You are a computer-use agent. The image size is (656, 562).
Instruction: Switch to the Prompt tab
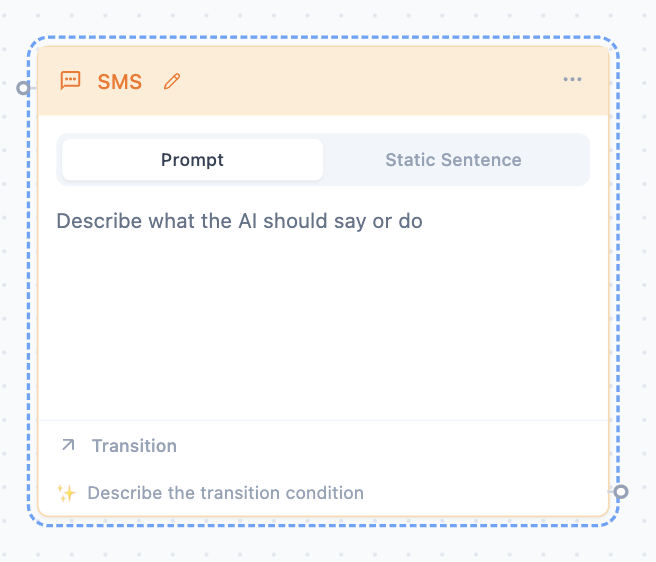point(192,160)
